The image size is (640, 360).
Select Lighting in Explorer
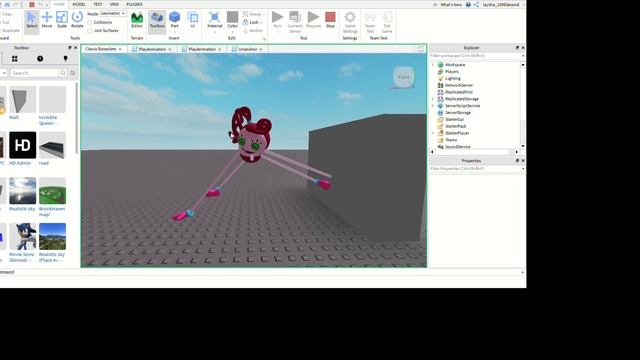click(x=452, y=78)
